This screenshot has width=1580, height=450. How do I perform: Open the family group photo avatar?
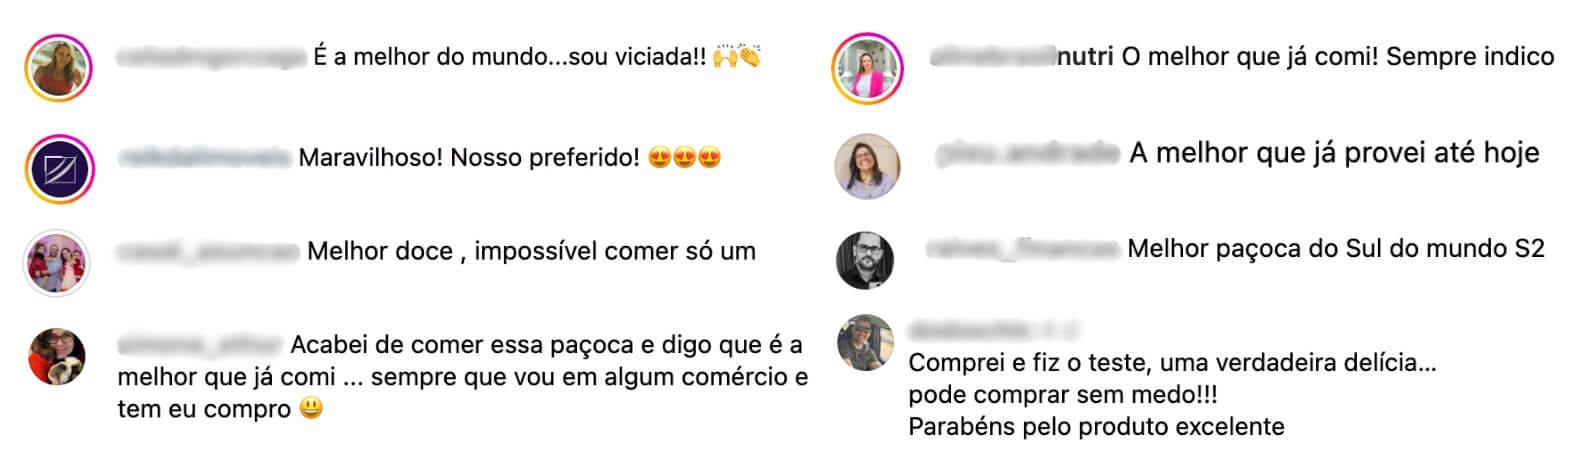[56, 263]
